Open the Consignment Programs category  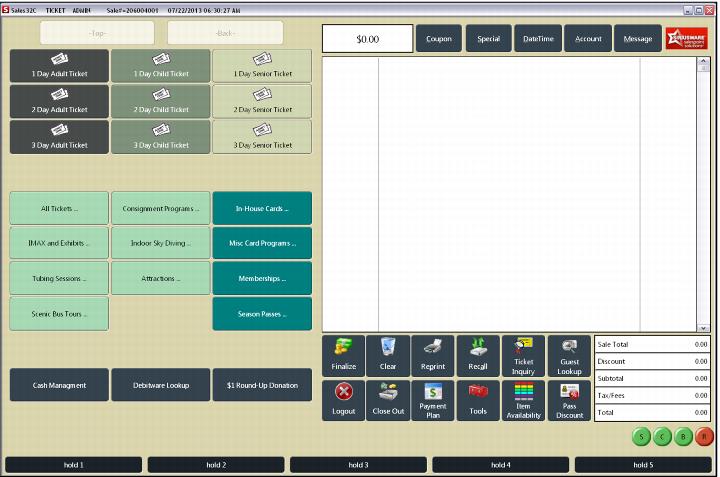pos(161,208)
